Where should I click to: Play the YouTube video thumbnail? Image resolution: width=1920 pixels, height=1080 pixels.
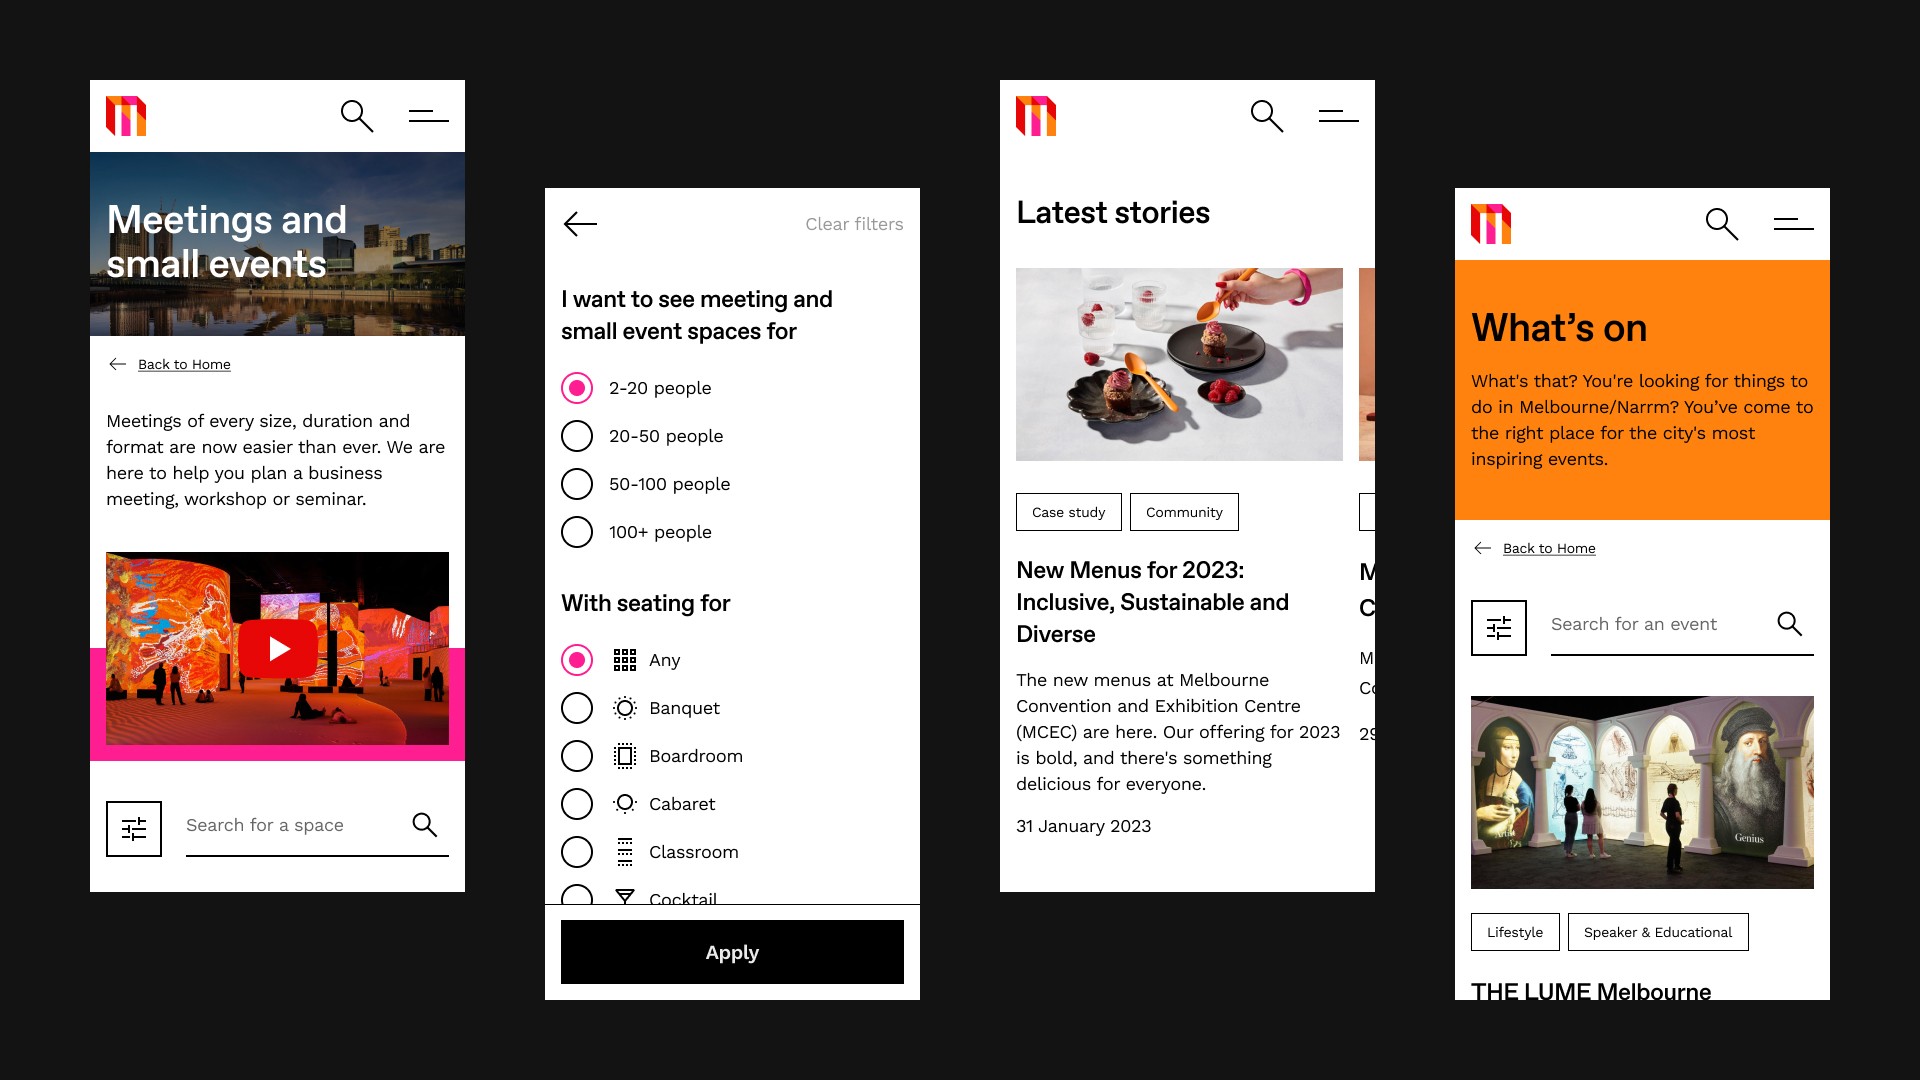point(278,649)
